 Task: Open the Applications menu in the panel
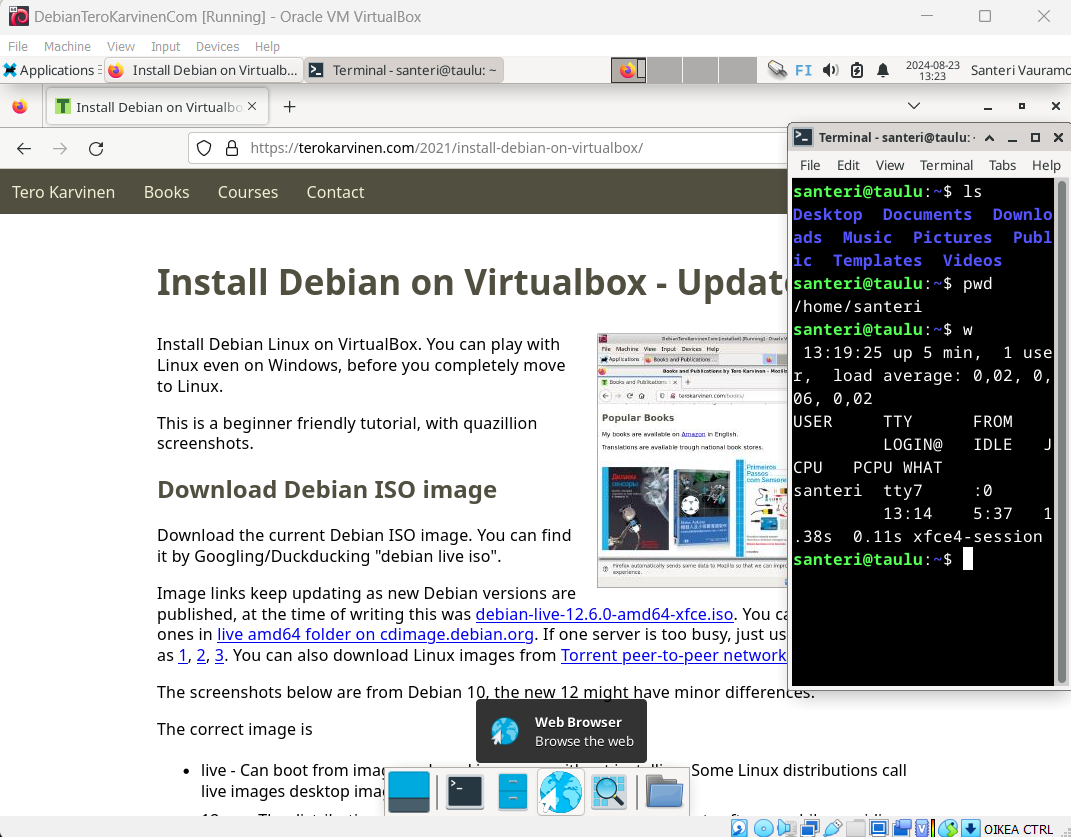(48, 70)
